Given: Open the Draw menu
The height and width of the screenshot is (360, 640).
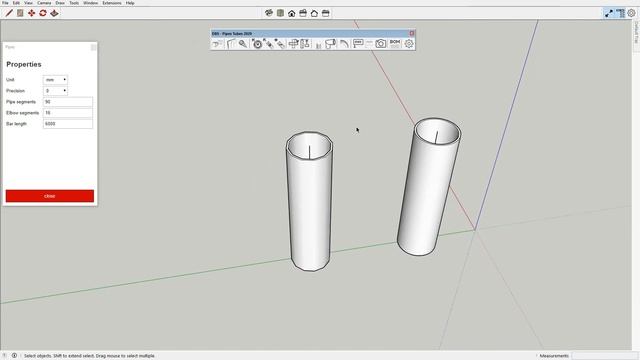Looking at the screenshot, I should tap(60, 3).
